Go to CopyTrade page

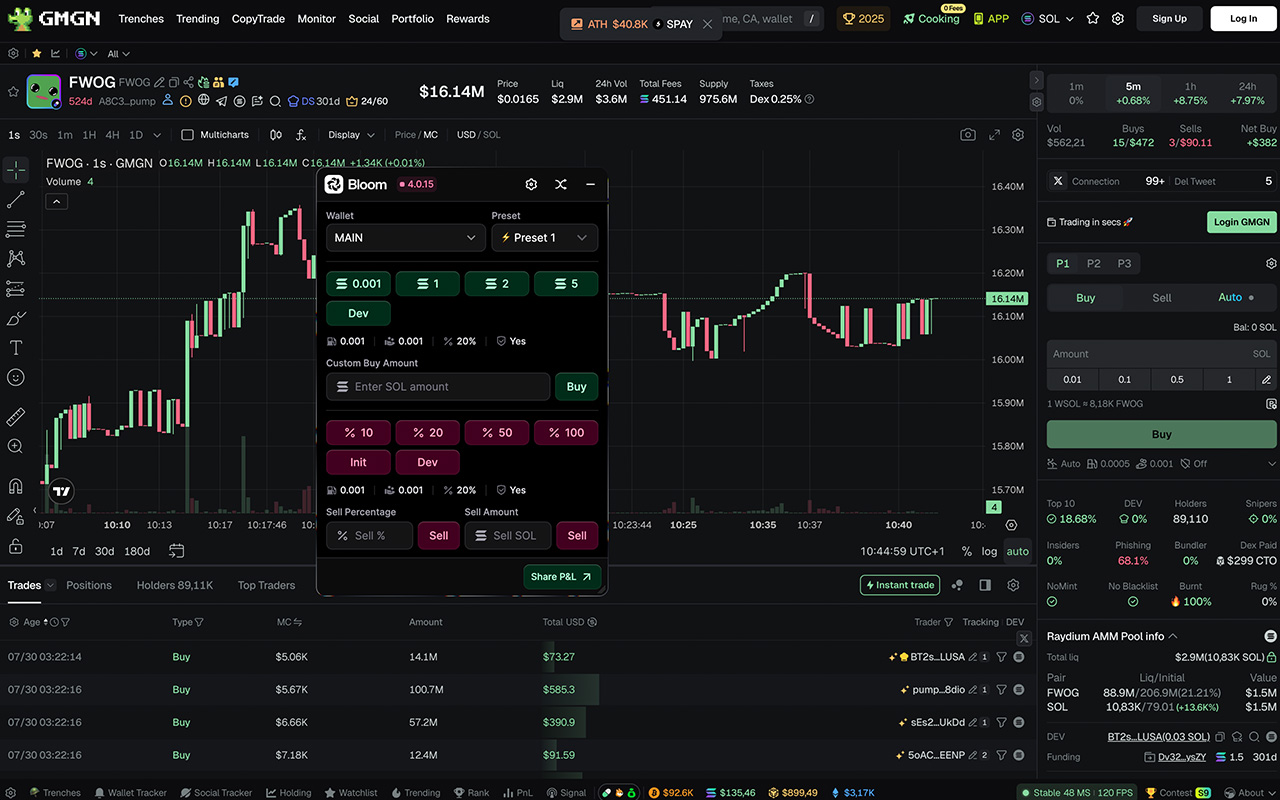(258, 19)
